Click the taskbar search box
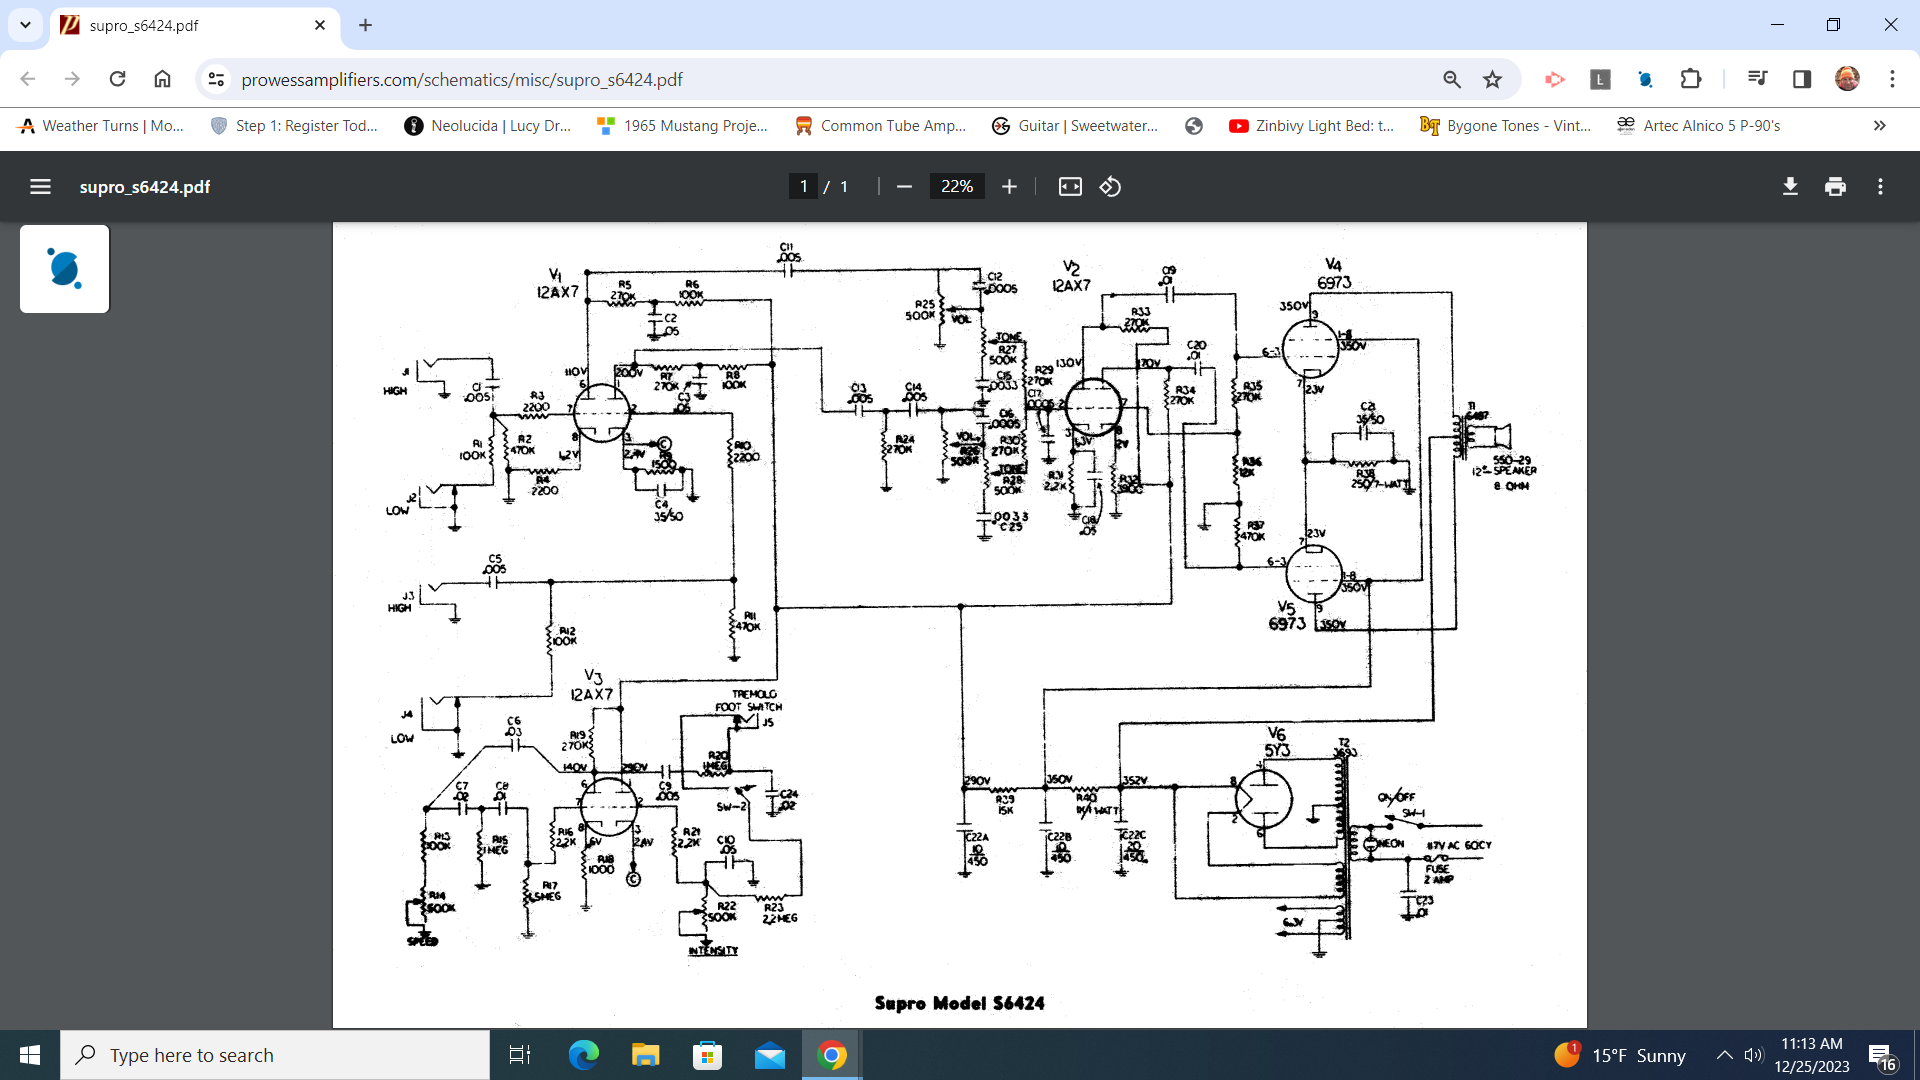 [x=275, y=1055]
